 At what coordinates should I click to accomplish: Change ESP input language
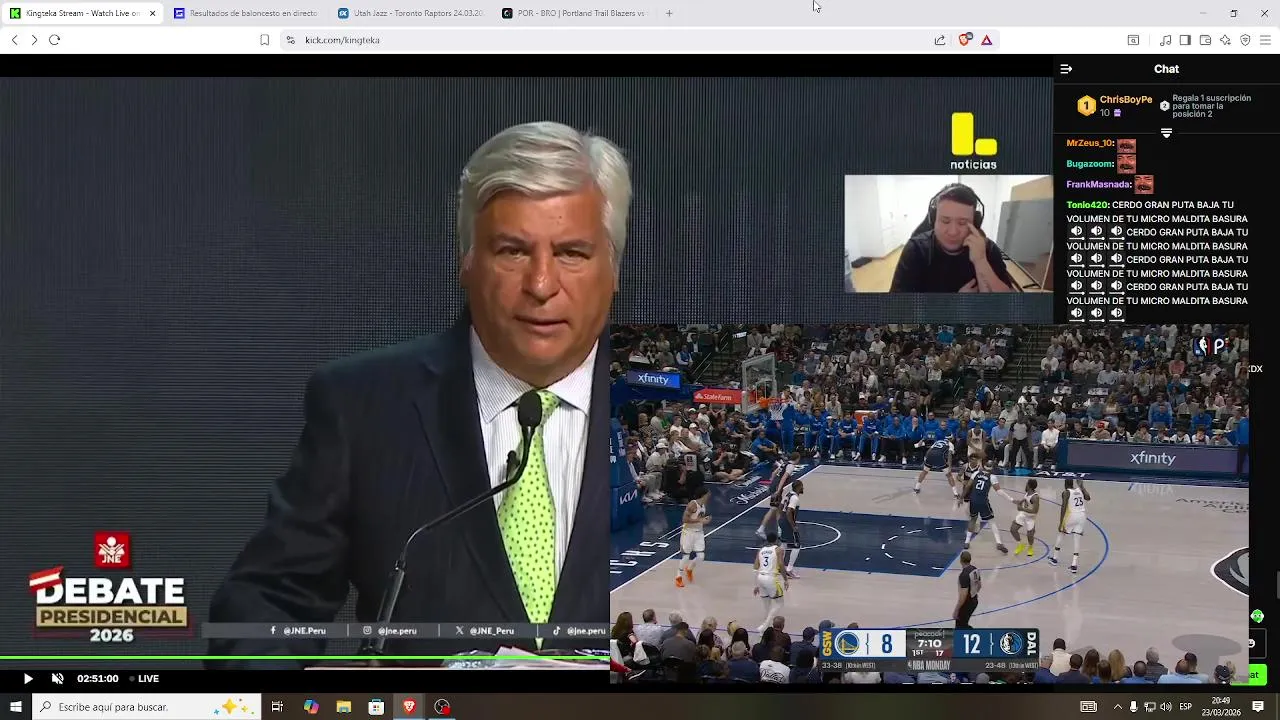tap(1186, 707)
